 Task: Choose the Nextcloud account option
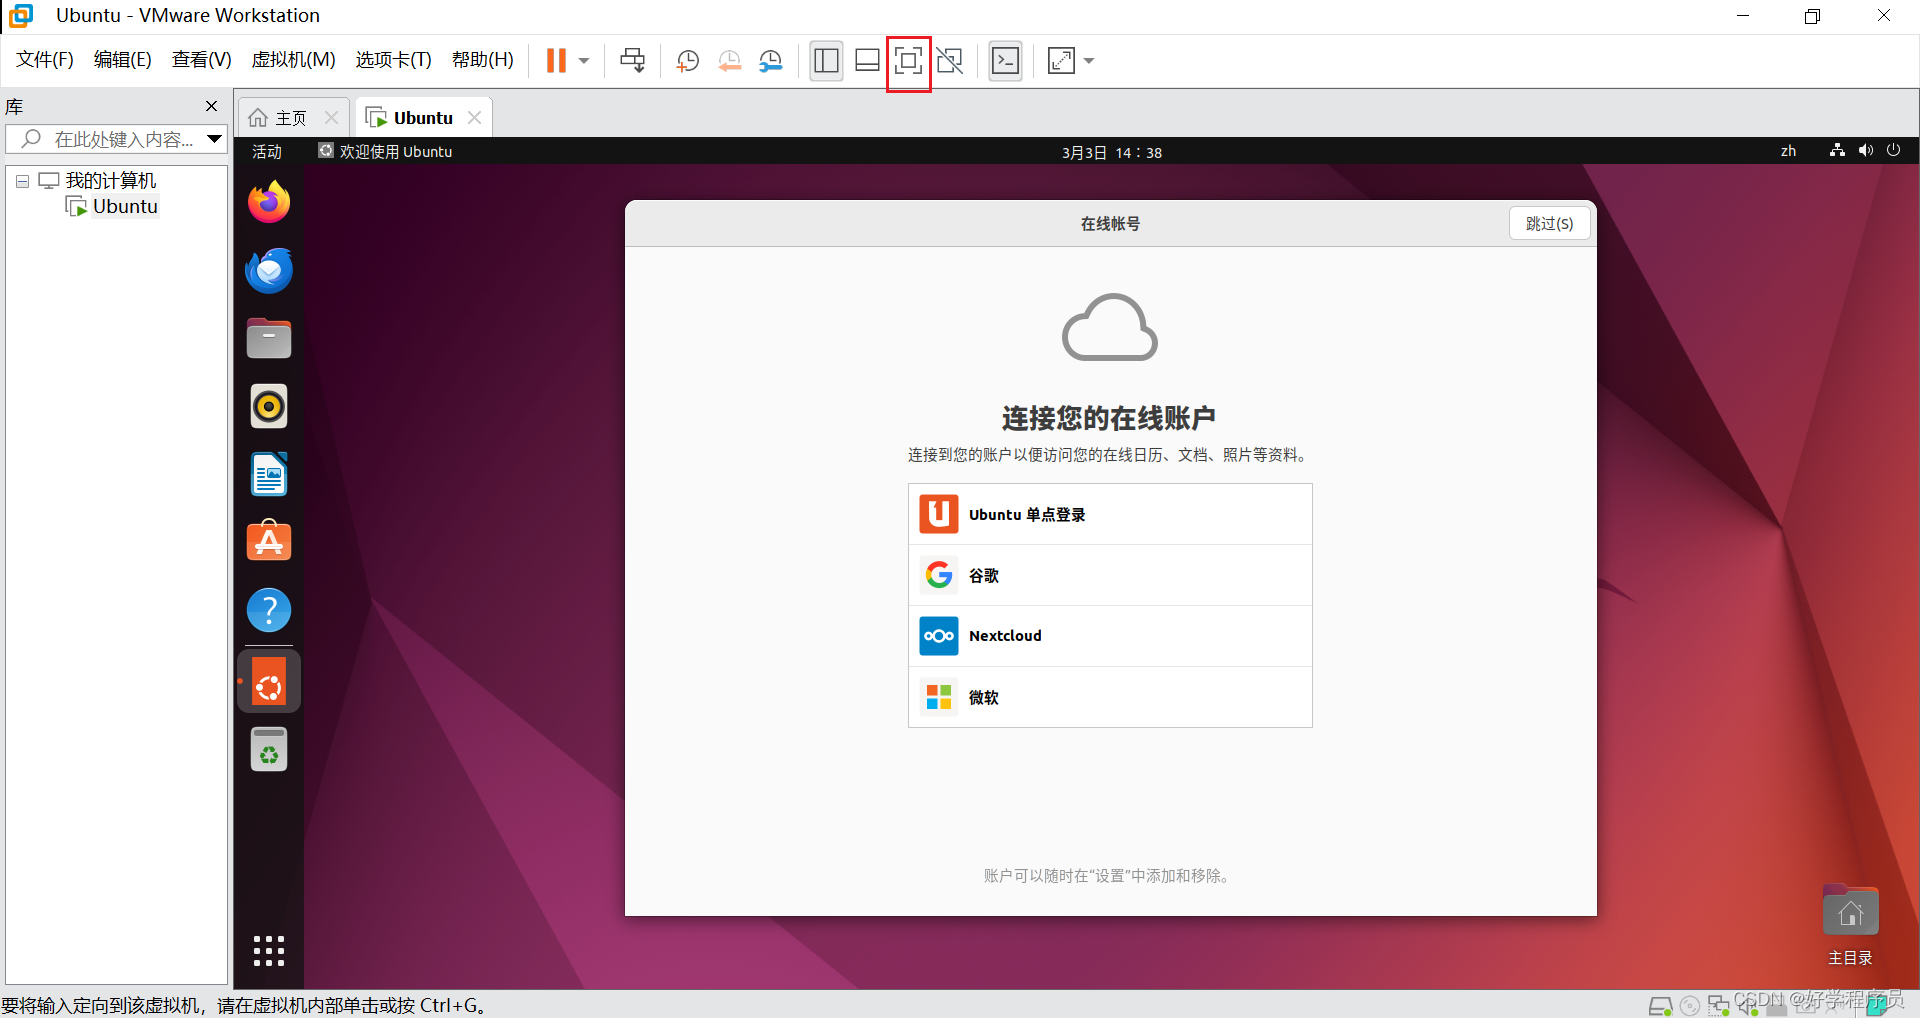pos(1110,636)
